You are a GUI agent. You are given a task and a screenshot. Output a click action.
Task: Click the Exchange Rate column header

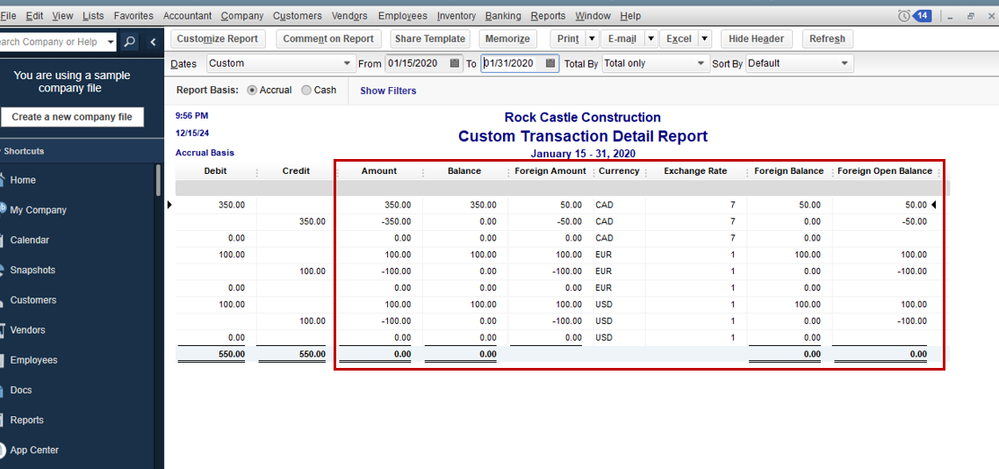point(695,171)
